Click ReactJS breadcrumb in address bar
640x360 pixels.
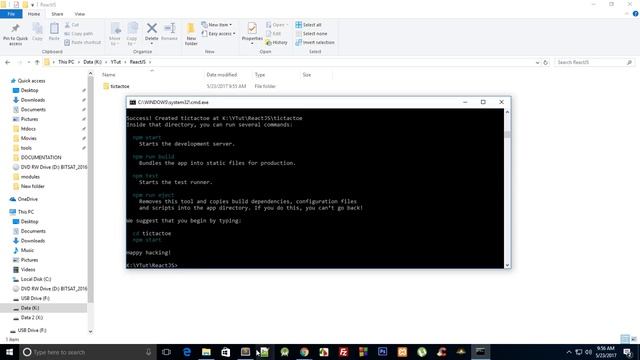tap(138, 62)
